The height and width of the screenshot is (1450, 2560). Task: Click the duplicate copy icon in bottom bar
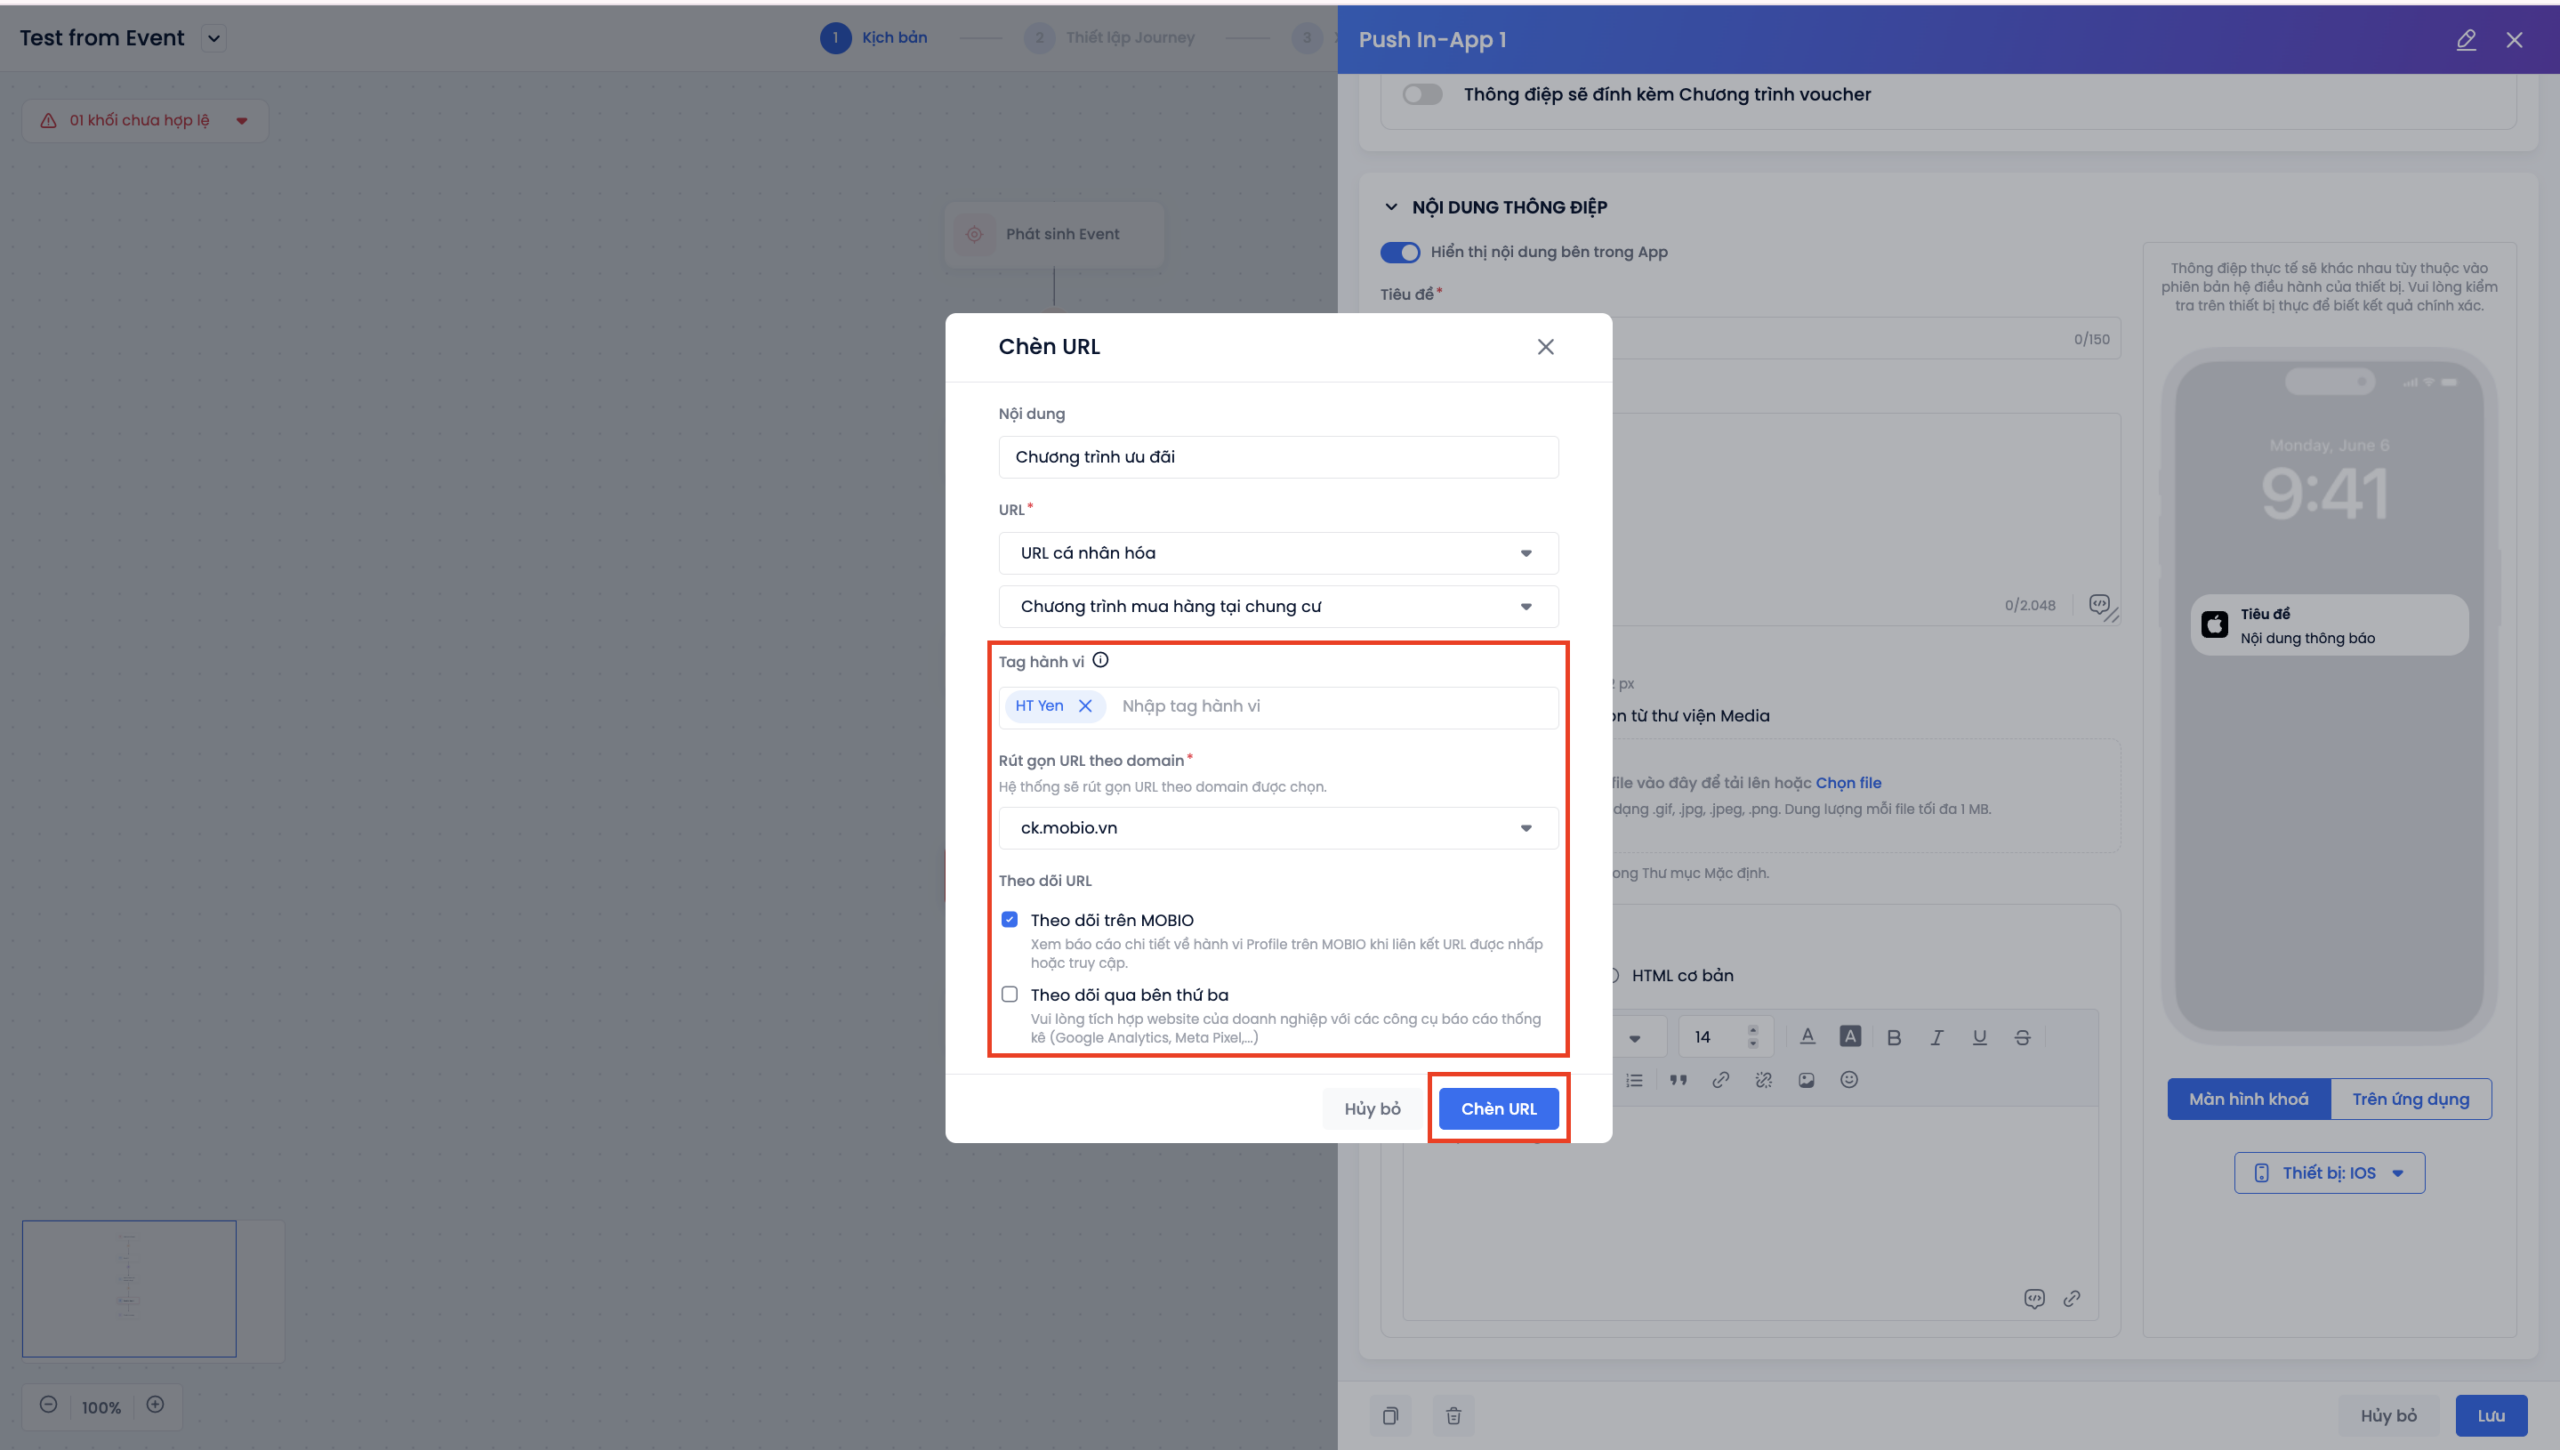pyautogui.click(x=1390, y=1415)
